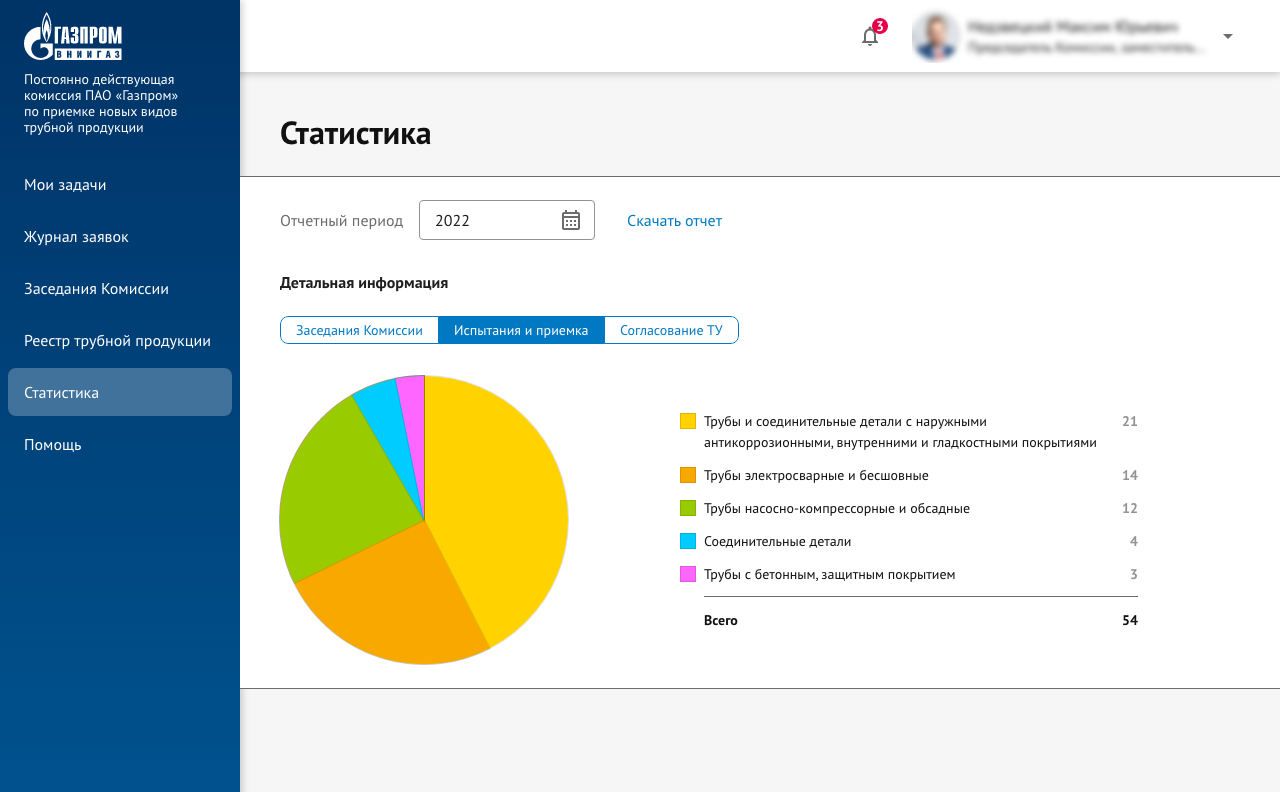This screenshot has width=1280, height=792.
Task: Expand the user profile dropdown arrow
Action: tap(1228, 37)
